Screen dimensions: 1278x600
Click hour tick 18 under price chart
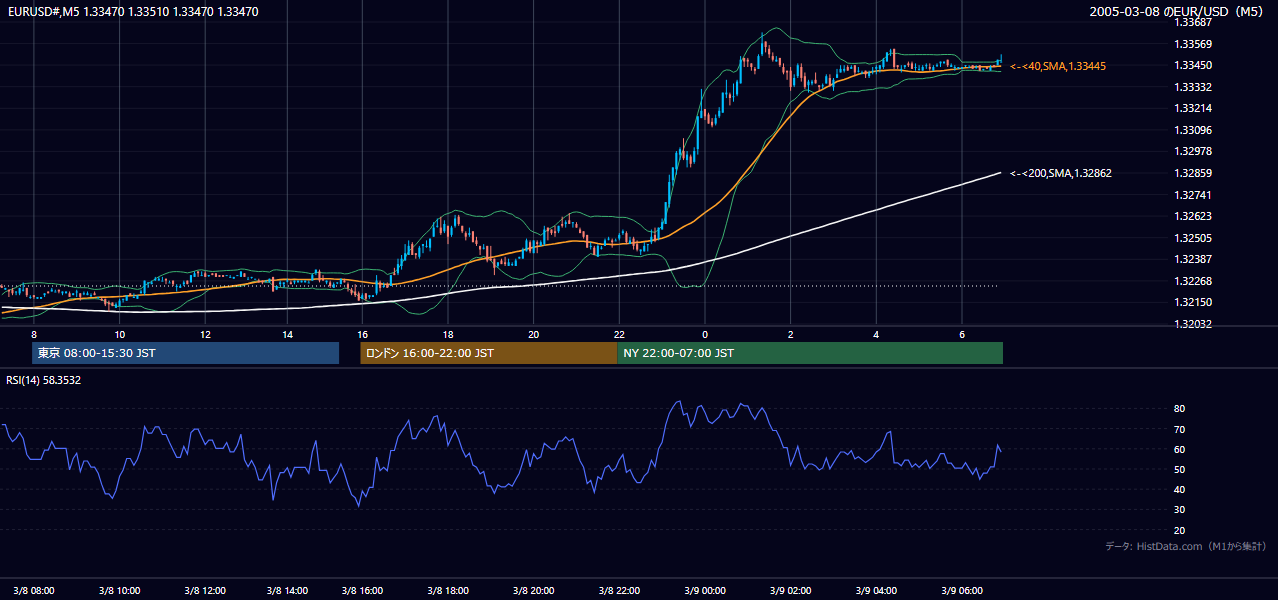448,334
